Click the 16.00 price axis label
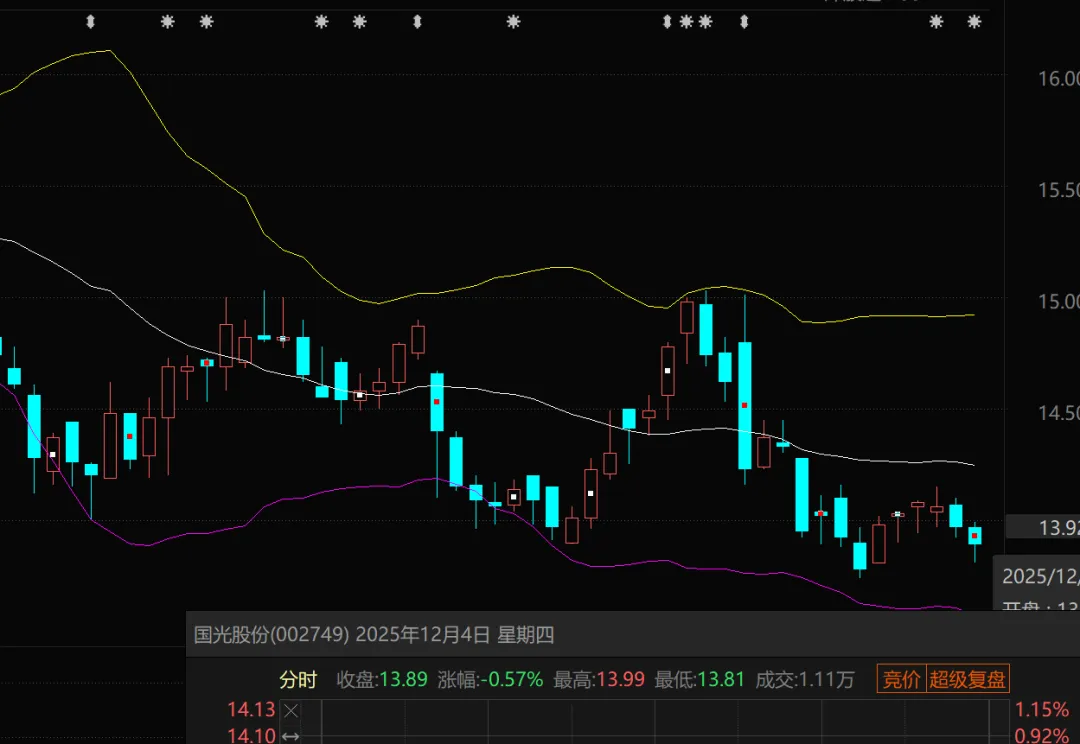 tap(1057, 79)
